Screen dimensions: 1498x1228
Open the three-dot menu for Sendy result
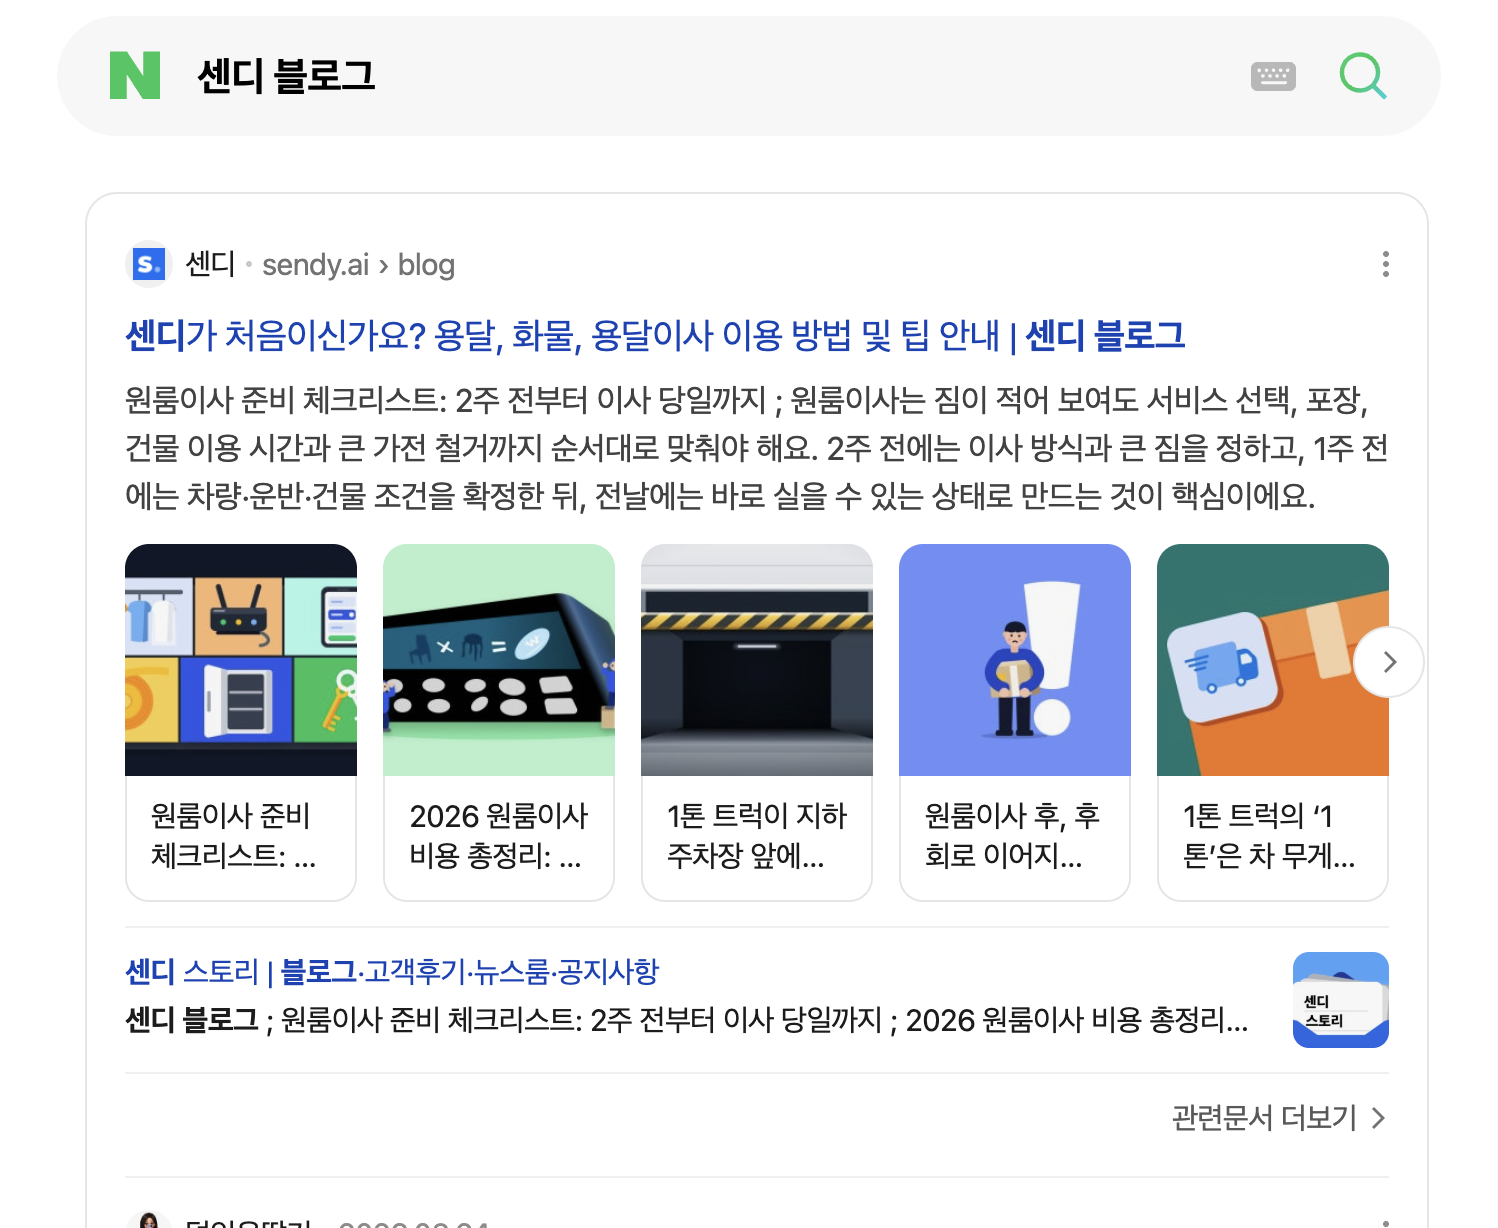[1385, 264]
